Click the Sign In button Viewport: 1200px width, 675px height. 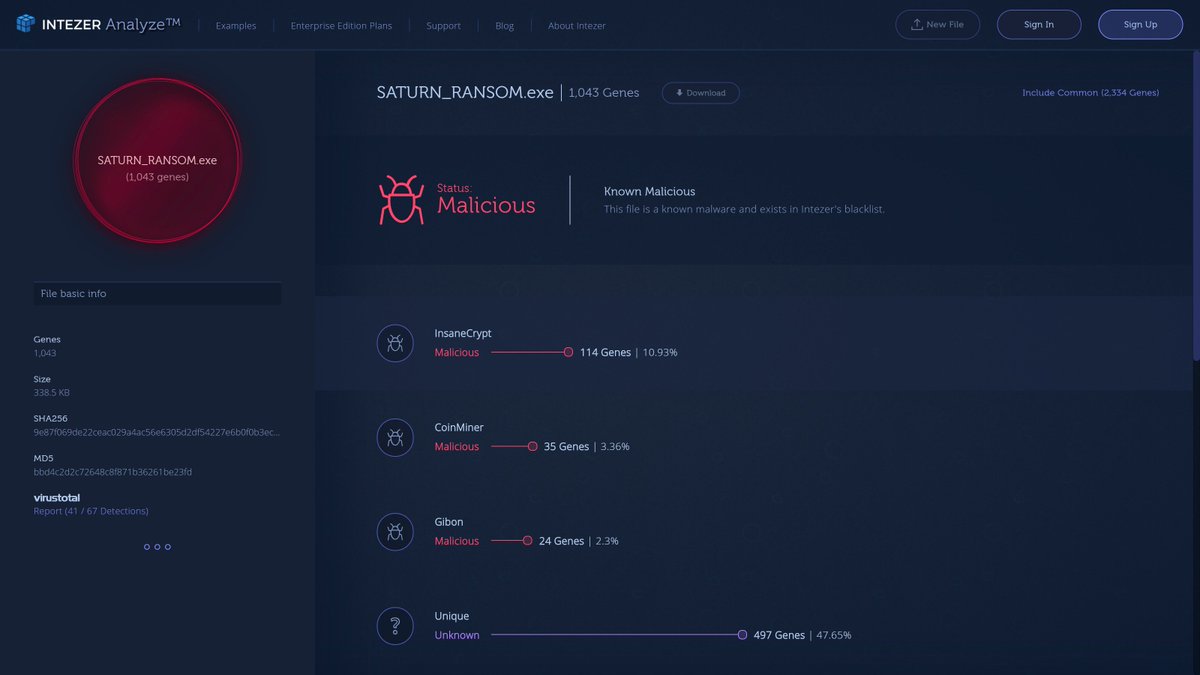pyautogui.click(x=1039, y=24)
